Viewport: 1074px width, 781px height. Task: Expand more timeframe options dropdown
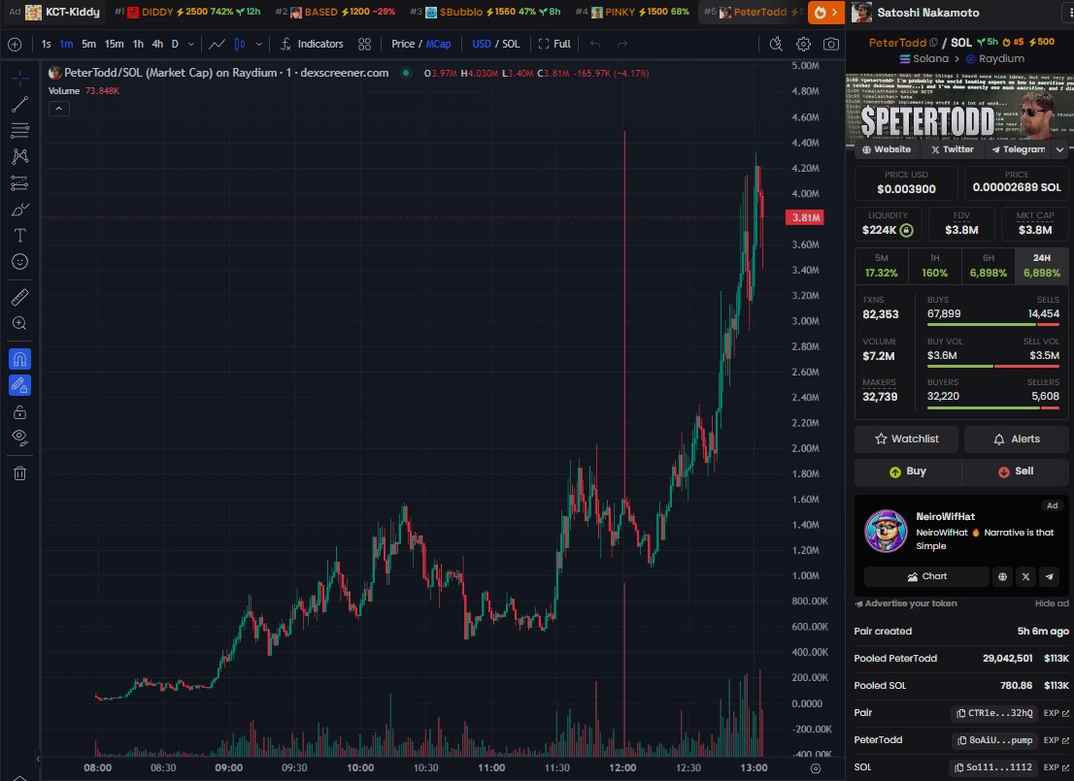[190, 45]
